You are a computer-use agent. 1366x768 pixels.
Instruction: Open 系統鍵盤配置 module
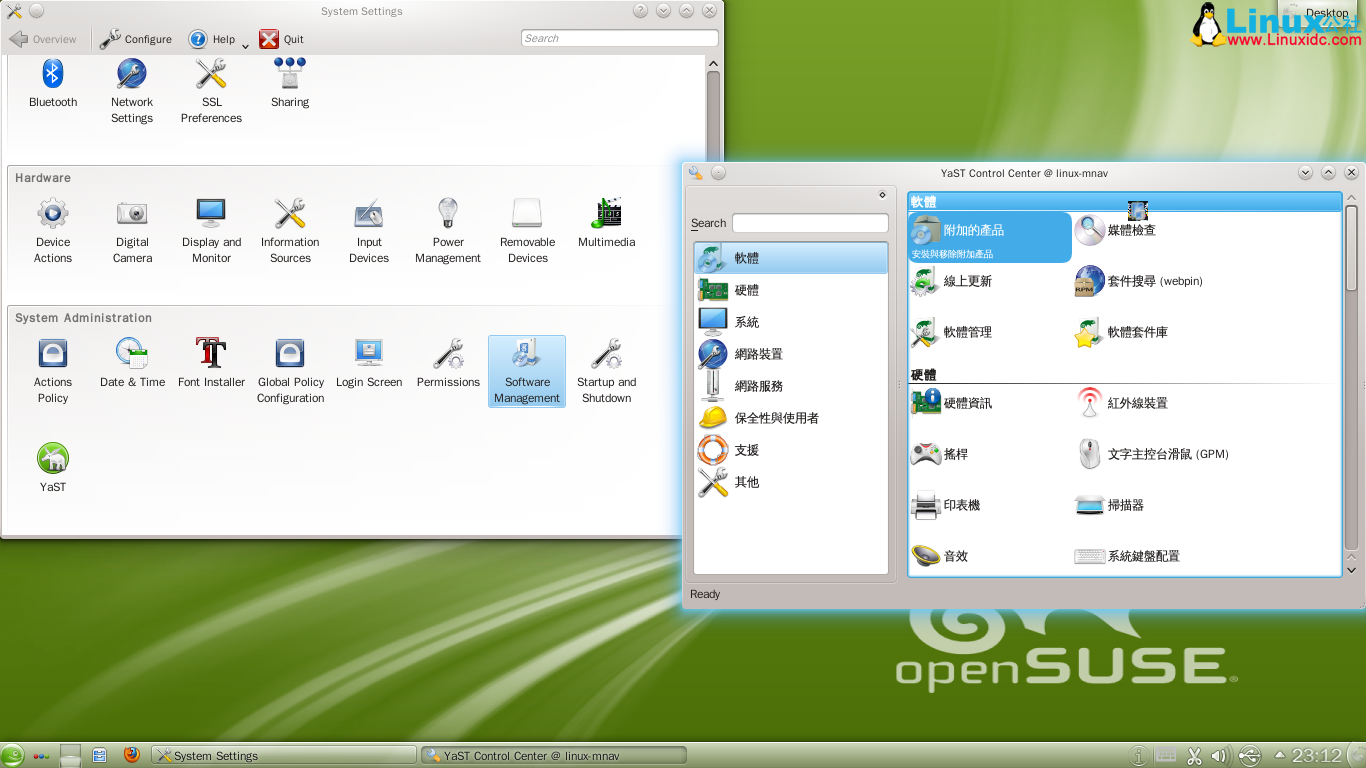click(1127, 556)
